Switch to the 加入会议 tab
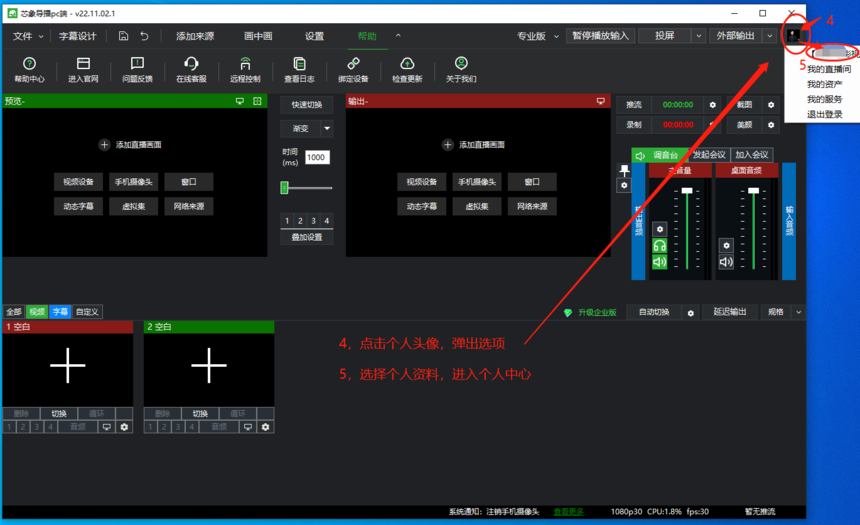Screen dimensions: 860x525 (x=751, y=155)
